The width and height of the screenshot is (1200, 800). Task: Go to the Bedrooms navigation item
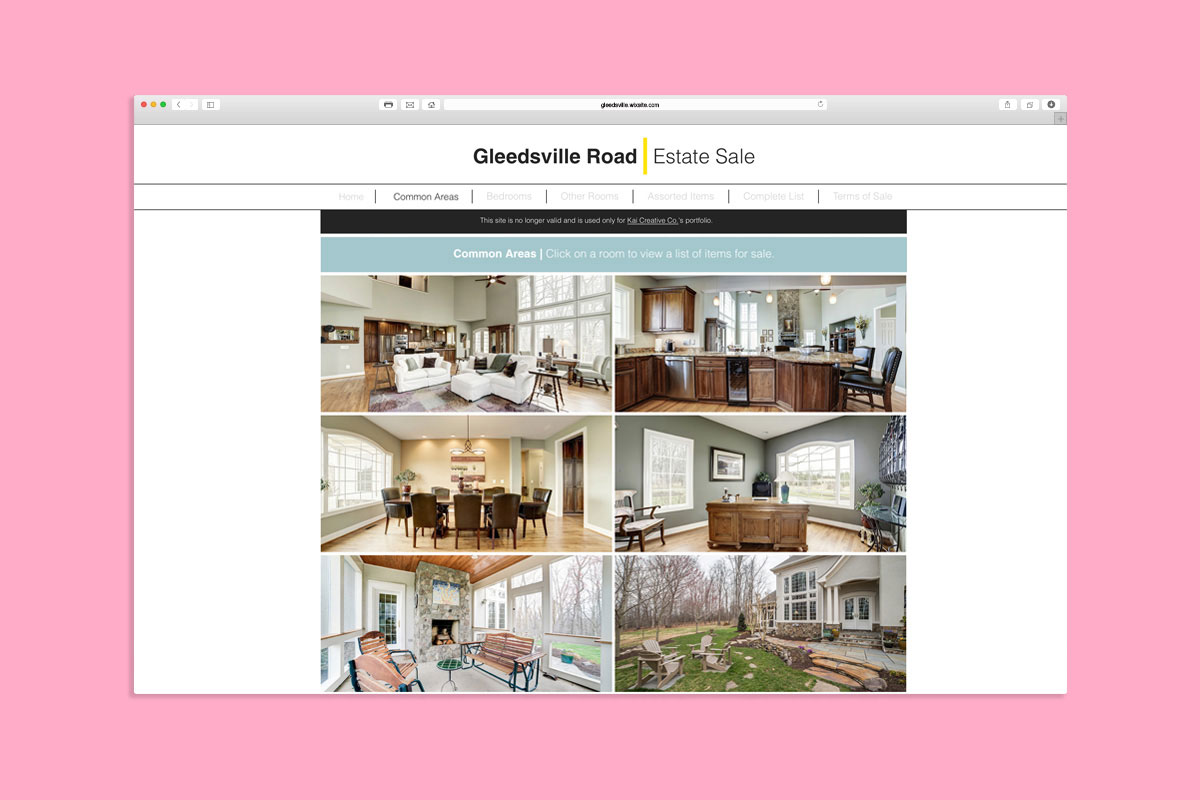pyautogui.click(x=509, y=197)
